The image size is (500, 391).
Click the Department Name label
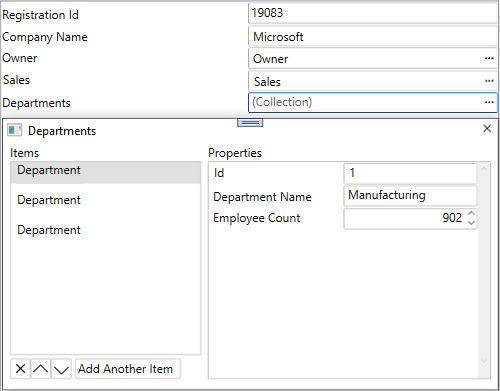tap(262, 197)
